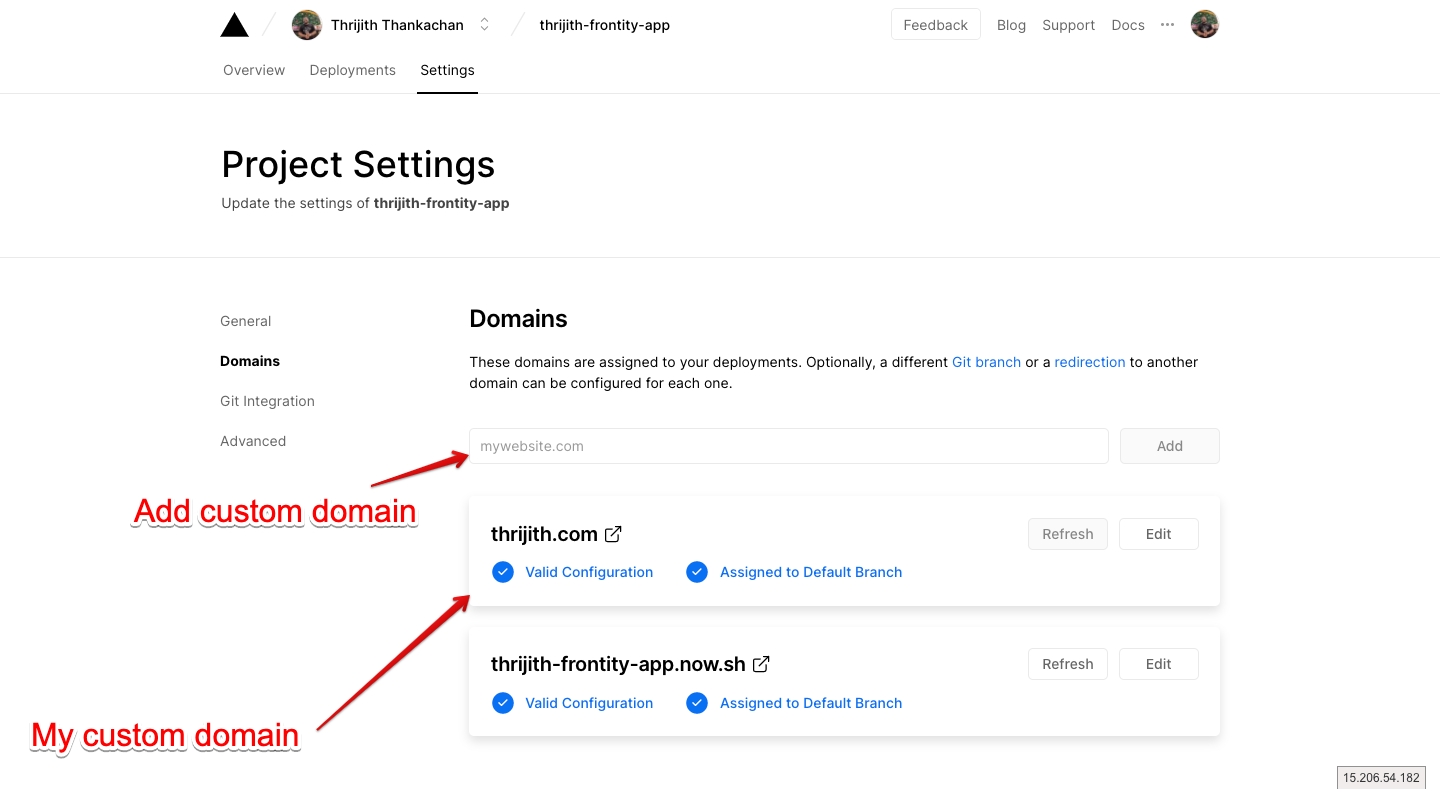This screenshot has width=1440, height=789.
Task: Click Valid Configuration text under now.sh domain
Action: click(x=589, y=703)
